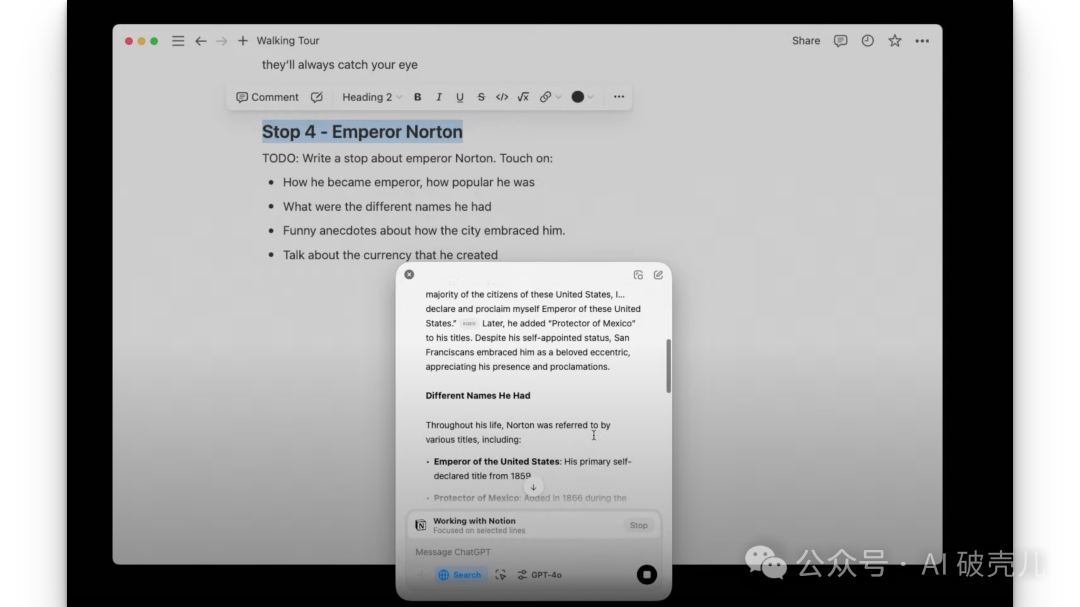Image resolution: width=1080 pixels, height=607 pixels.
Task: Click the Message ChatGPT input field
Action: point(520,552)
